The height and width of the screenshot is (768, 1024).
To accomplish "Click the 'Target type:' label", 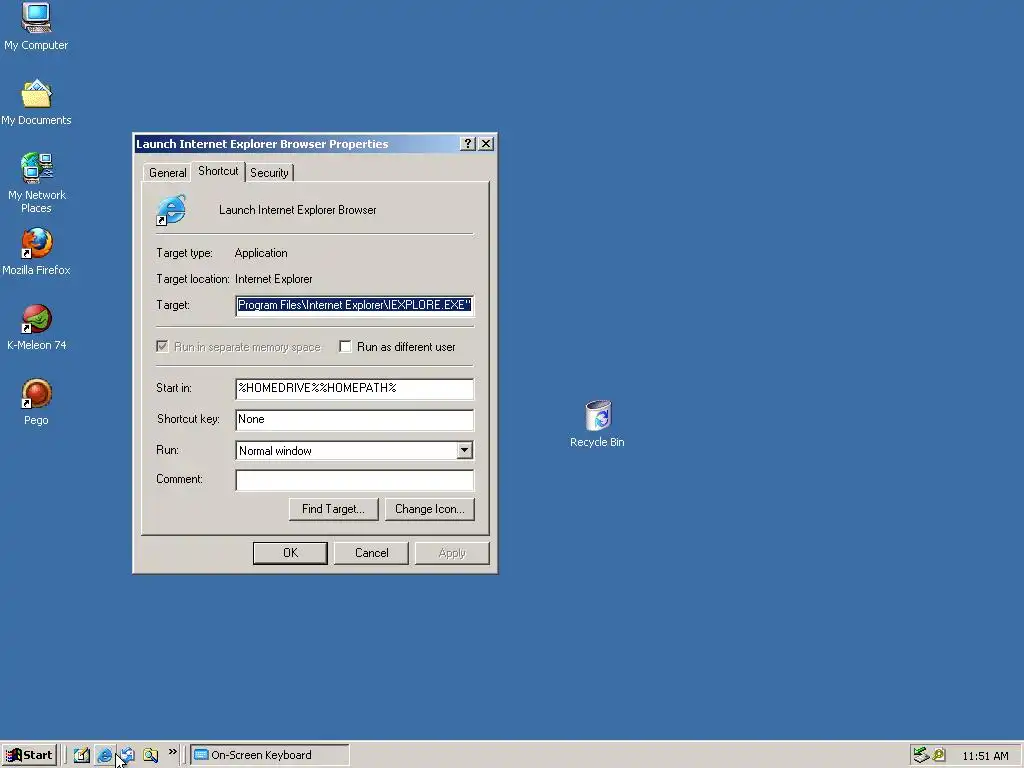I will tap(184, 253).
